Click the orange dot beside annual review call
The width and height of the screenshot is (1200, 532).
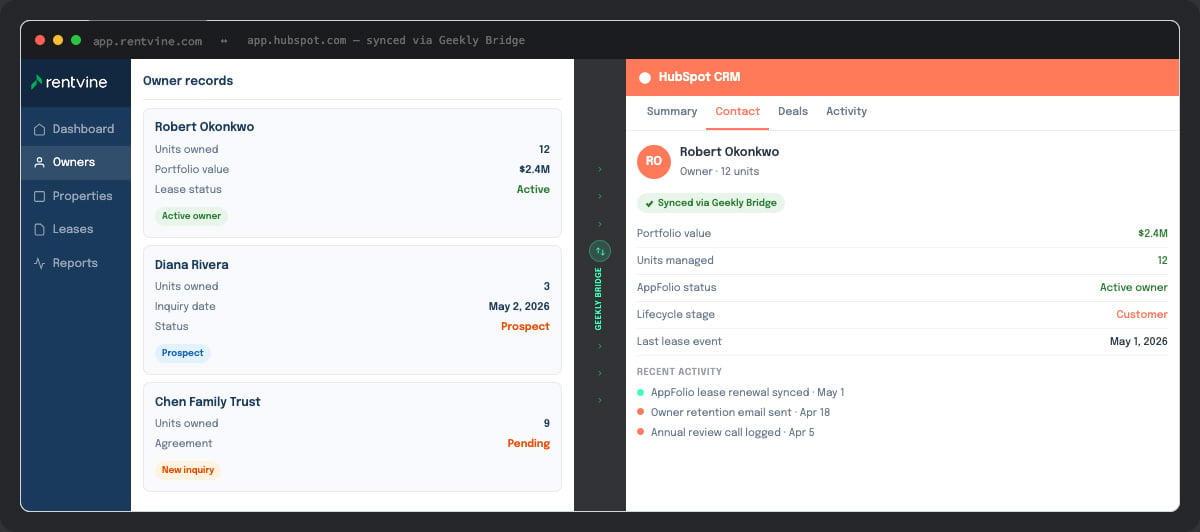click(x=640, y=432)
